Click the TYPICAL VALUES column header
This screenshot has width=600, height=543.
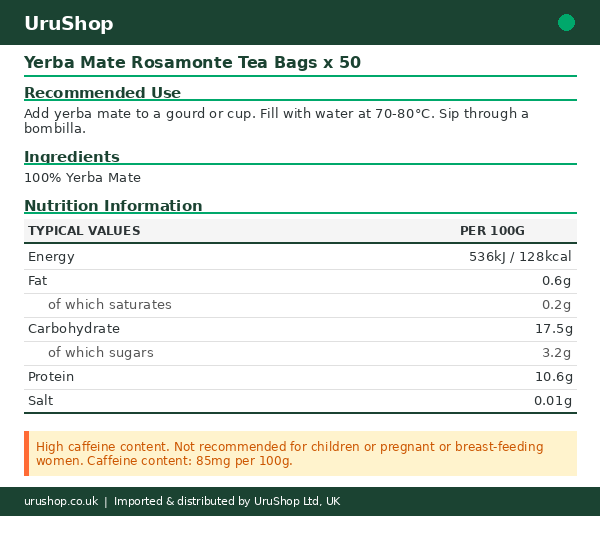pos(84,231)
